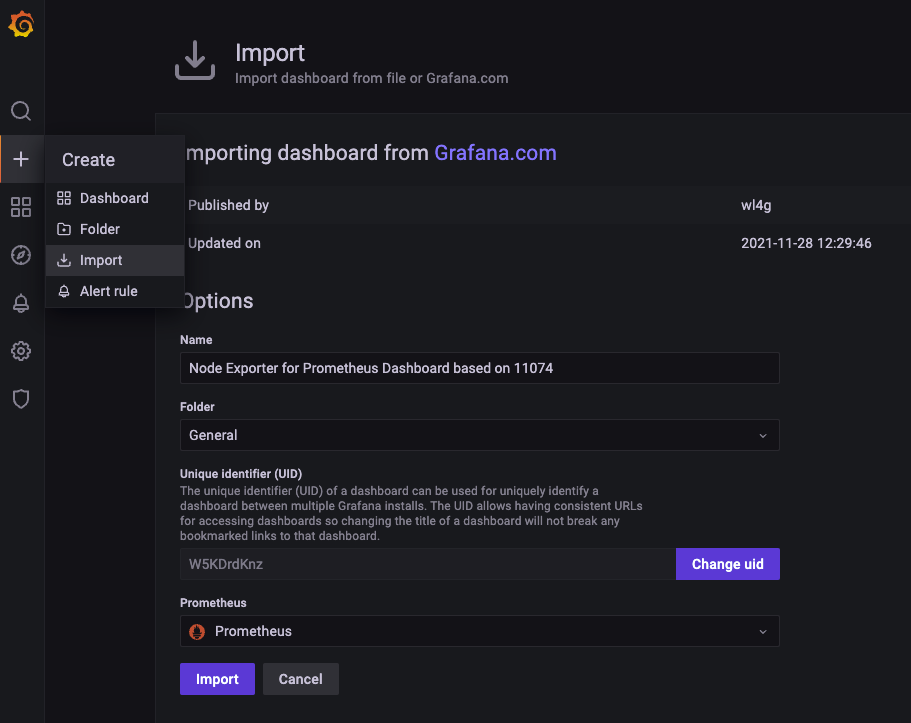
Task: Cancel the dashboard import
Action: pyautogui.click(x=300, y=679)
